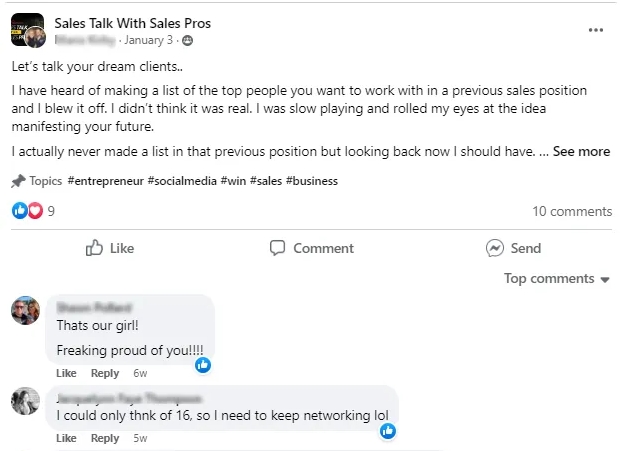This screenshot has height=451, width=620.
Task: Reply to the "Freaking proud of you" comment
Action: pyautogui.click(x=105, y=373)
